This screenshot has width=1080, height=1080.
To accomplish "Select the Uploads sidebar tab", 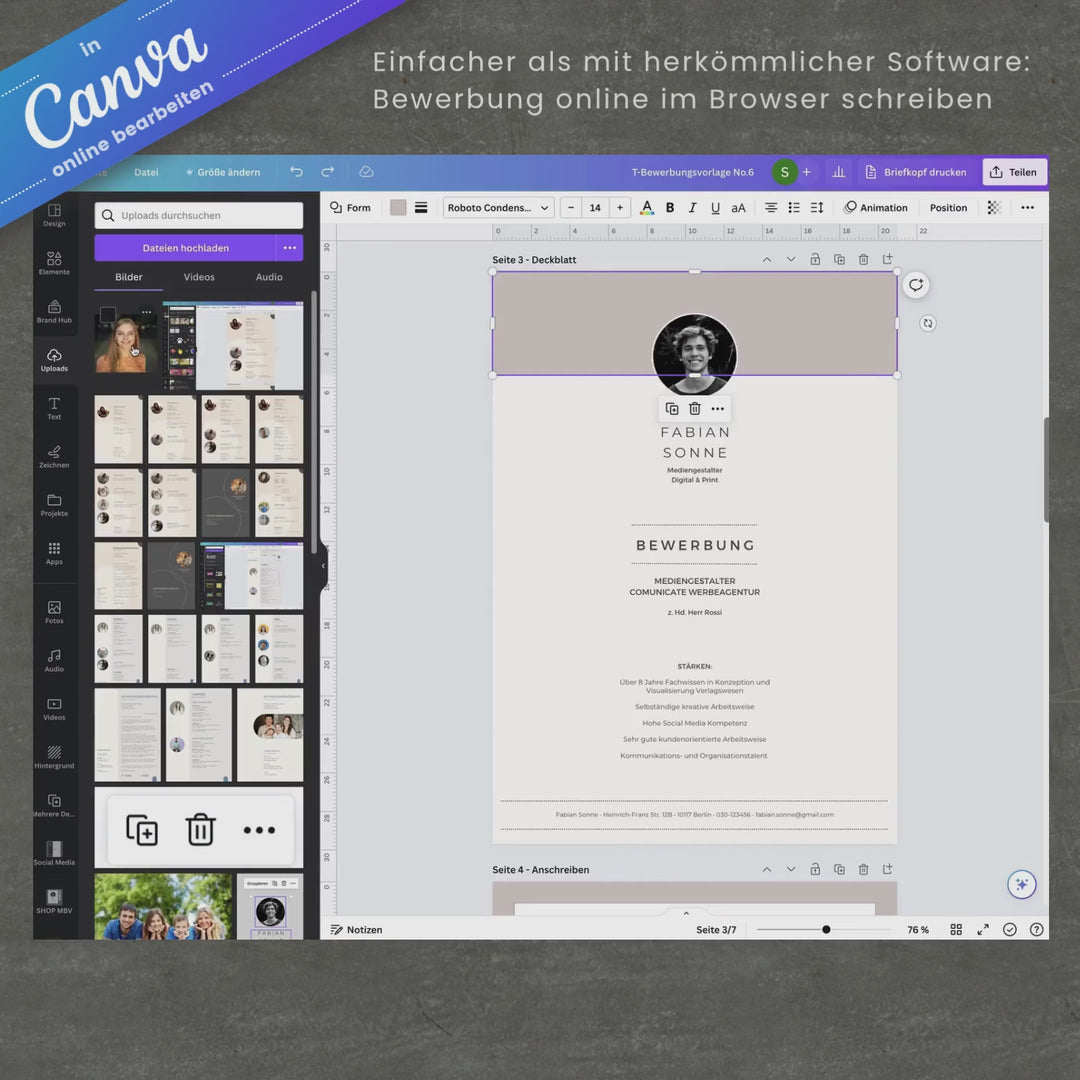I will 54,360.
